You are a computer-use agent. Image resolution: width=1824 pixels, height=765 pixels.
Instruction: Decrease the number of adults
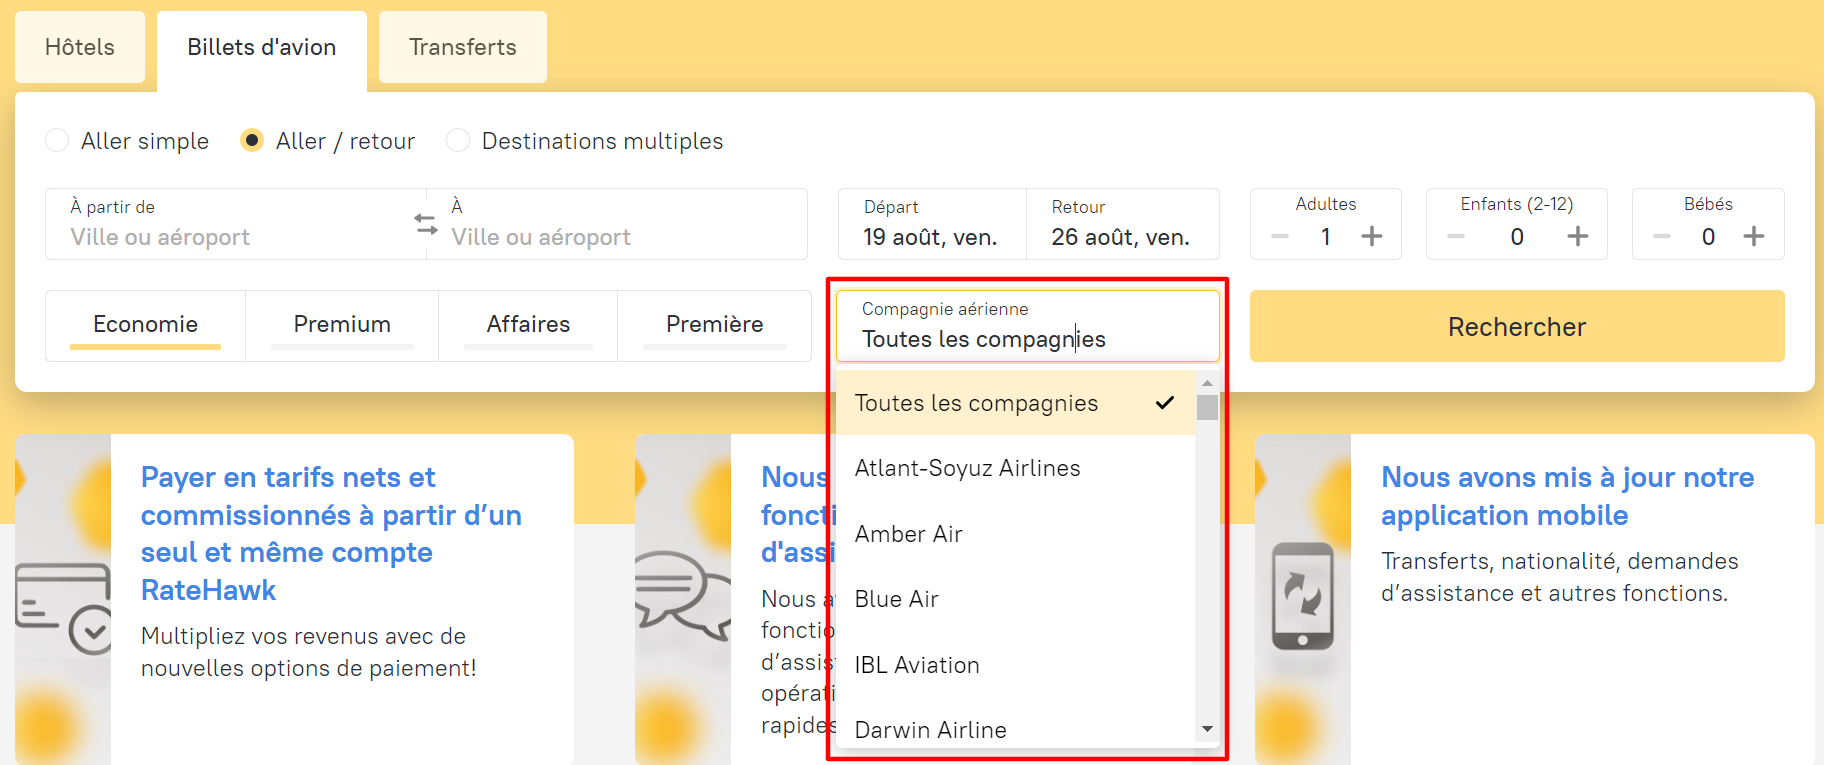[x=1280, y=237]
